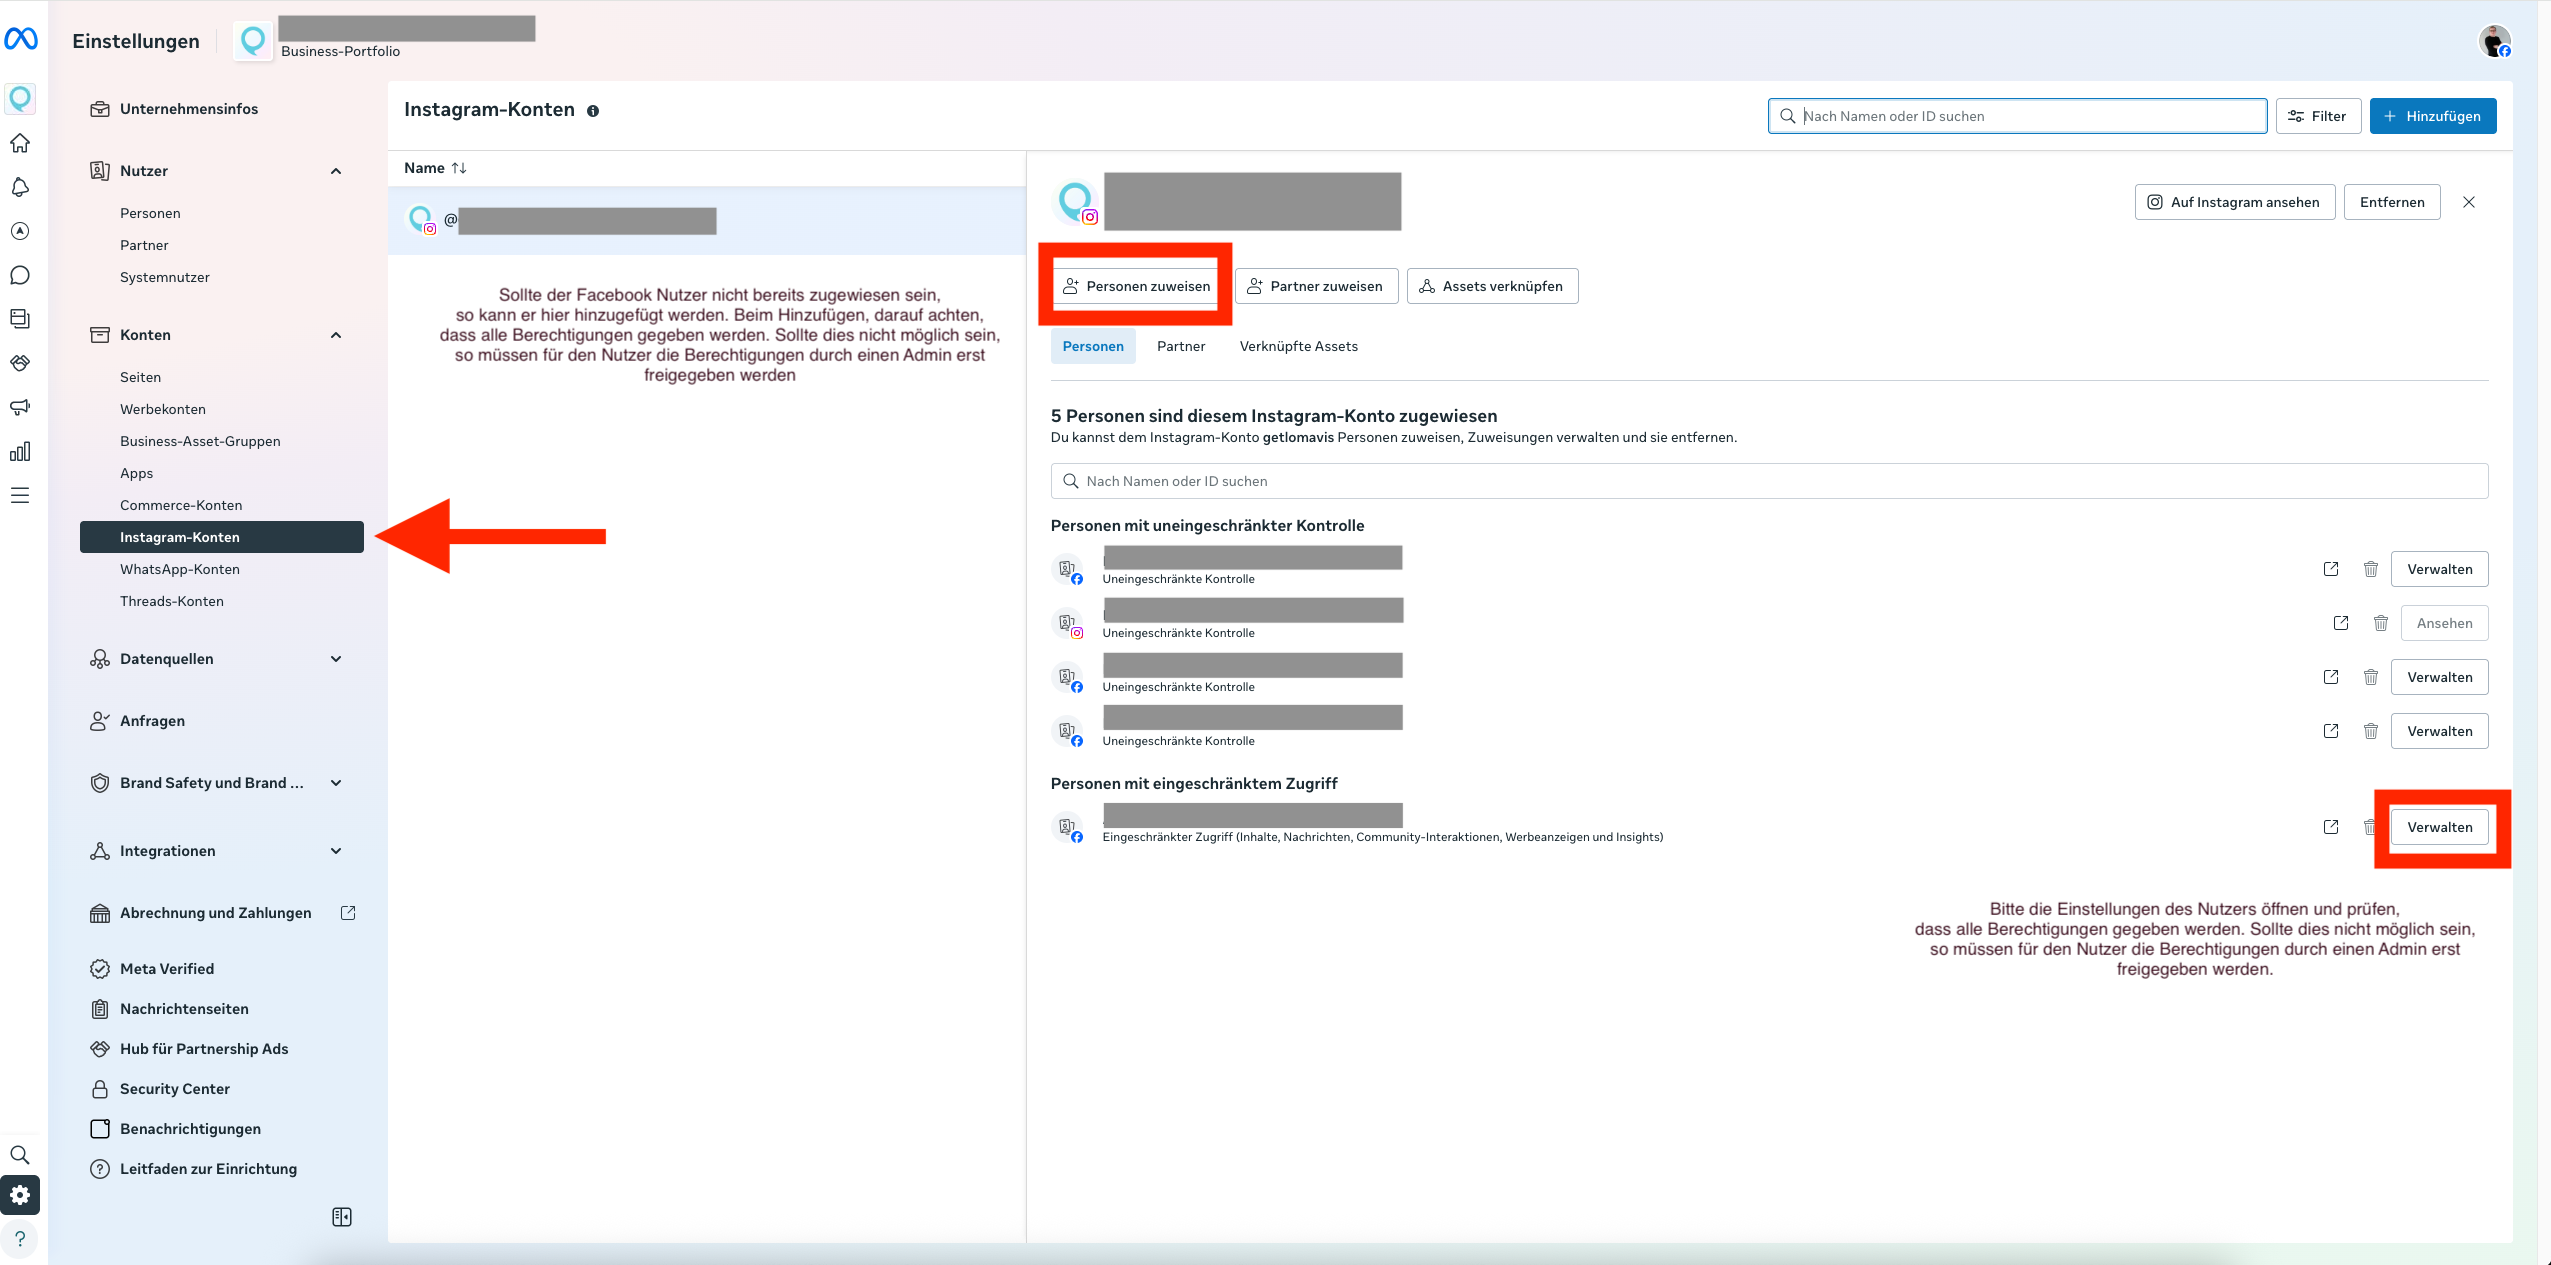2551x1265 pixels.
Task: Open the Filter button
Action: pyautogui.click(x=2317, y=116)
